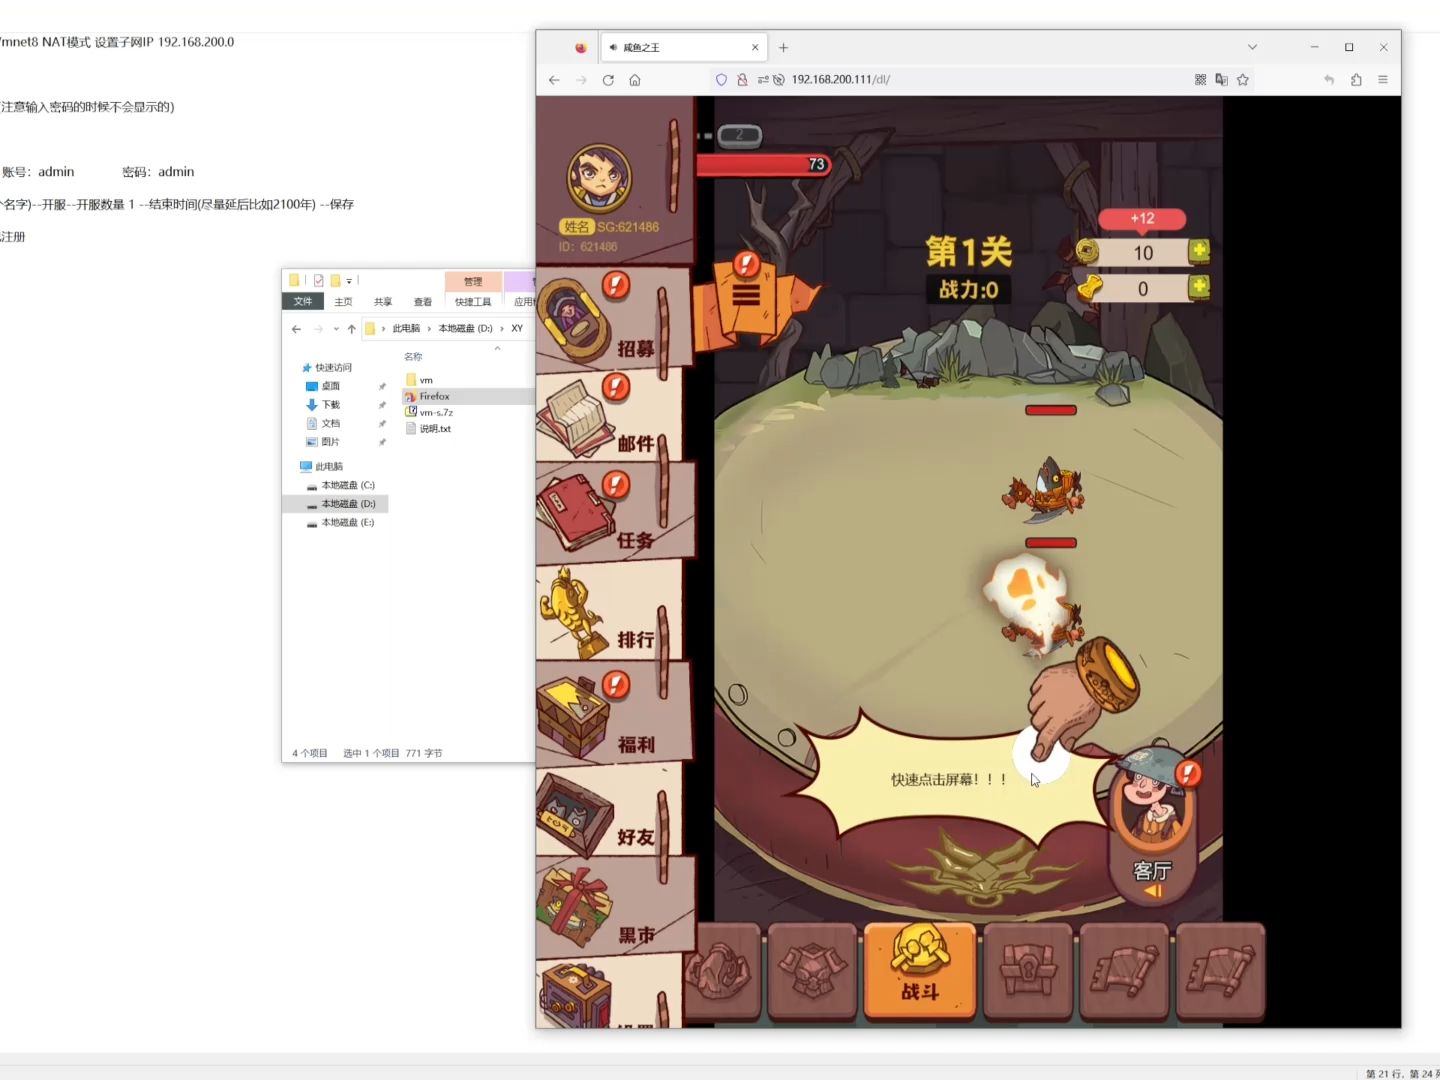Screen dimensions: 1440x1080
Task: Expand the Firefox list all tabs dropdown
Action: coord(1252,47)
